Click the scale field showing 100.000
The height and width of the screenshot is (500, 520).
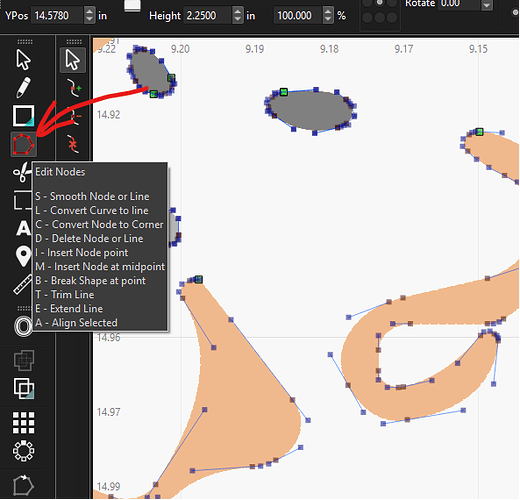[x=298, y=16]
